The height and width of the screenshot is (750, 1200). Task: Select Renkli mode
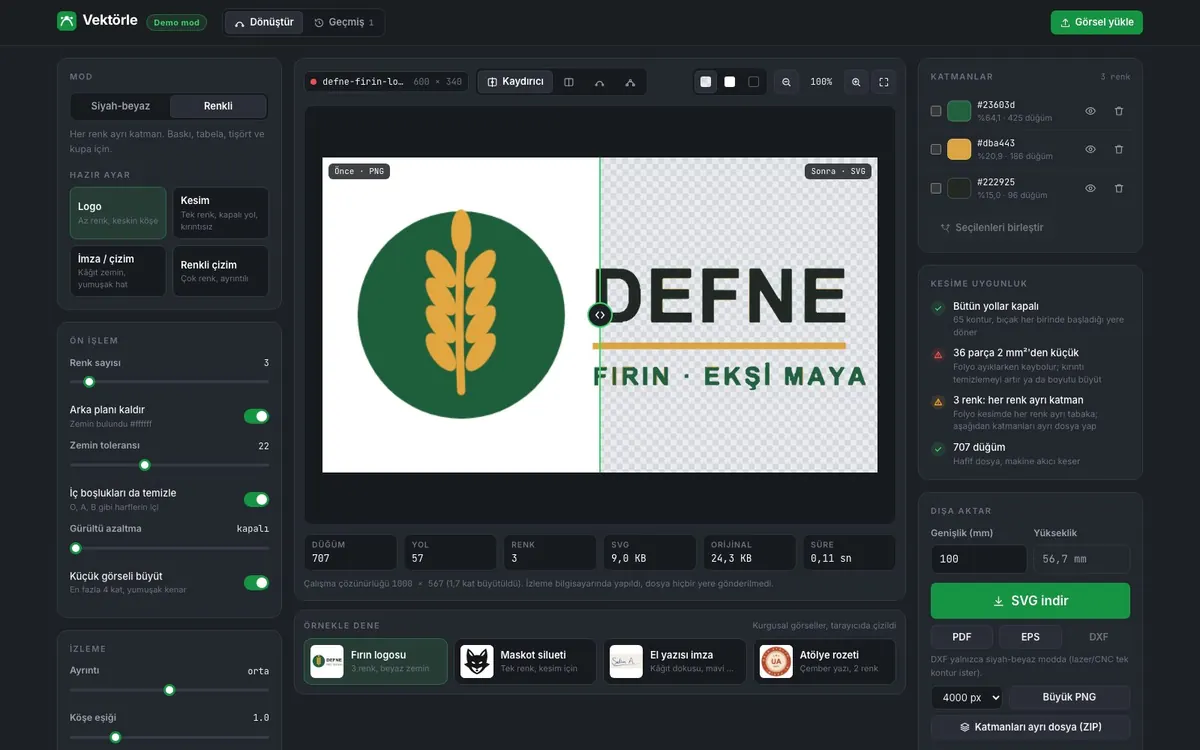click(x=218, y=106)
